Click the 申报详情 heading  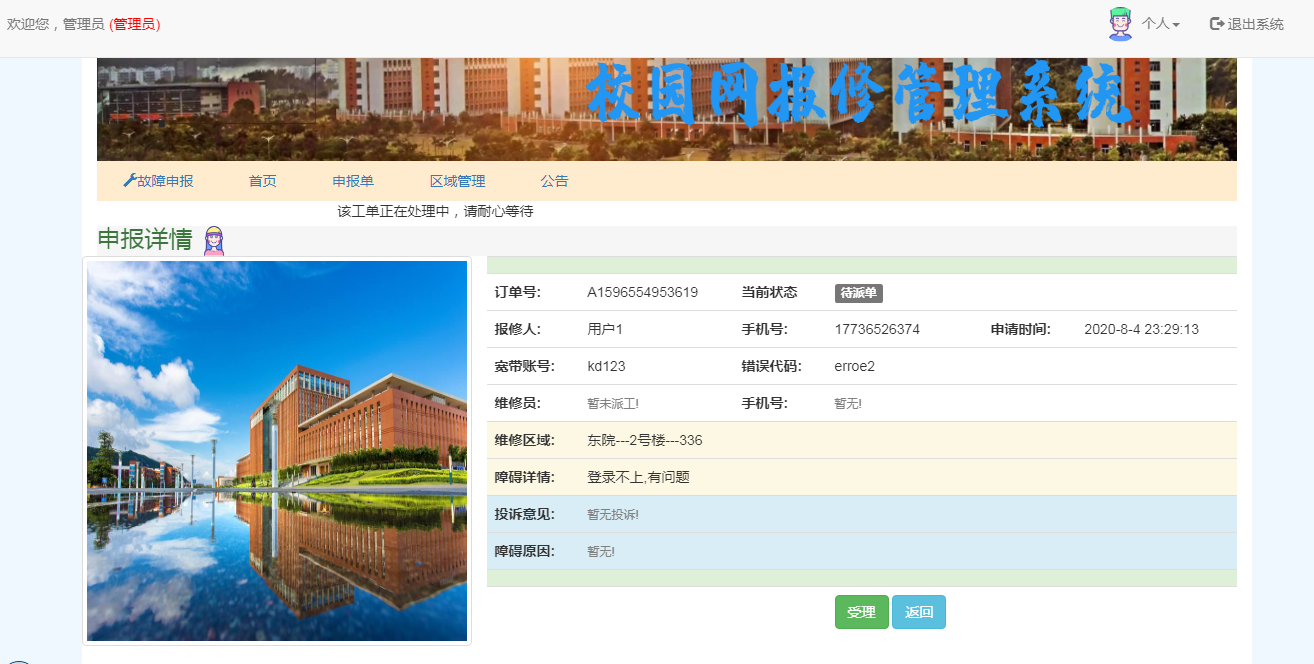pos(145,239)
